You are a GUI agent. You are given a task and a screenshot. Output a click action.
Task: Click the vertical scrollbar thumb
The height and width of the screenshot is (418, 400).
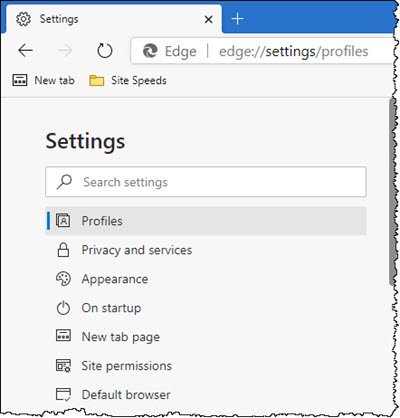click(x=393, y=192)
